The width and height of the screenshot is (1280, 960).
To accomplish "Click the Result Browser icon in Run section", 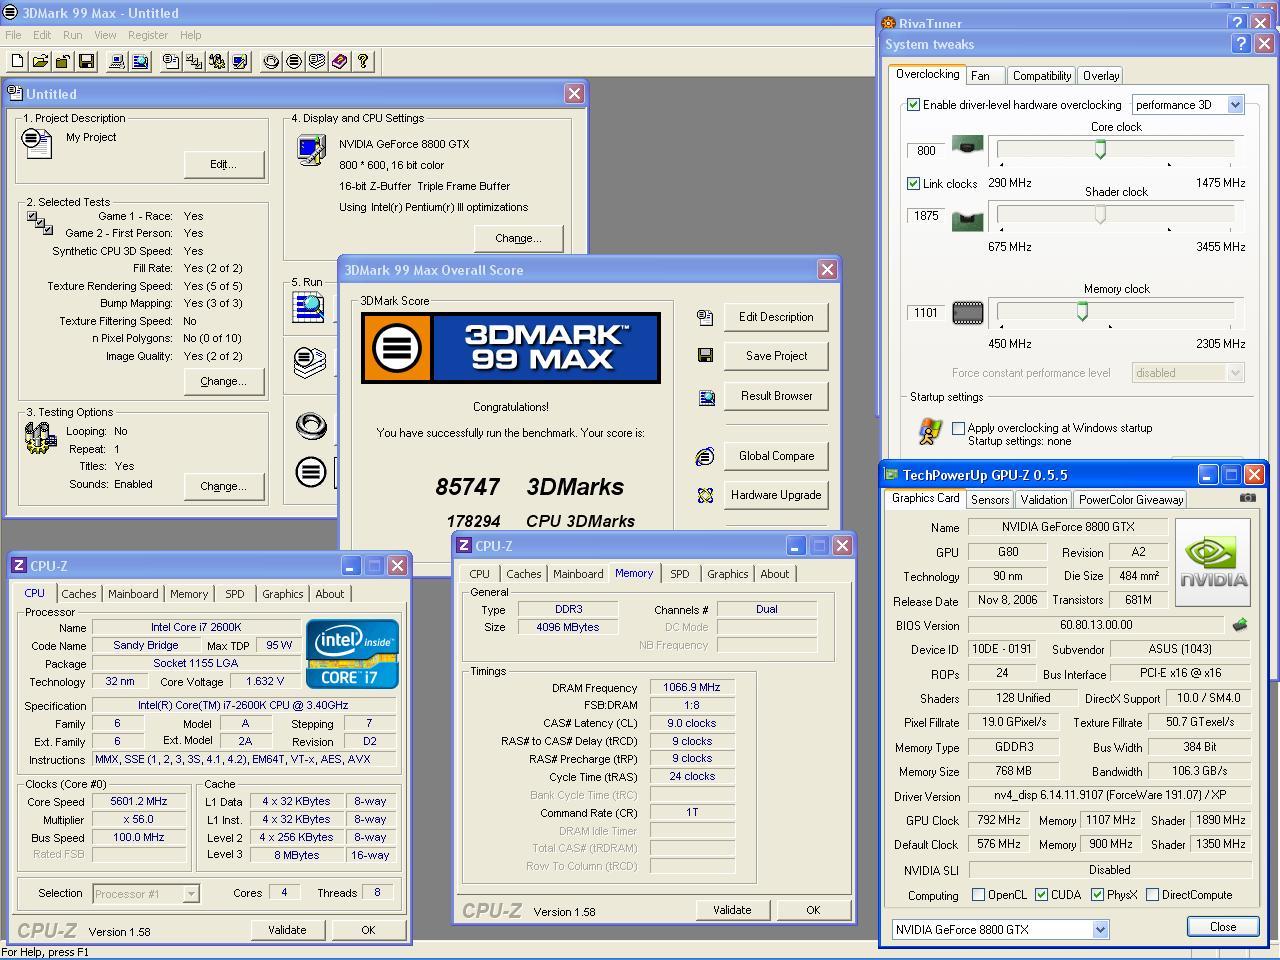I will [309, 306].
